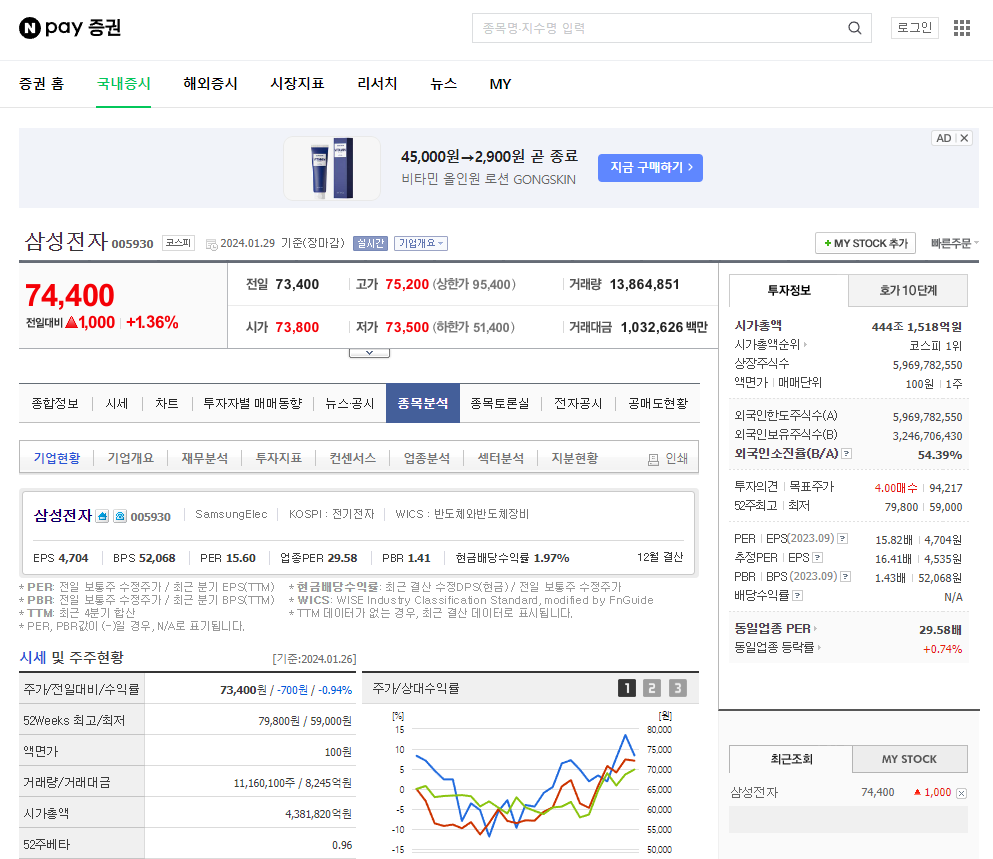
Task: Collapse the price summary with chevron button
Action: click(x=369, y=351)
